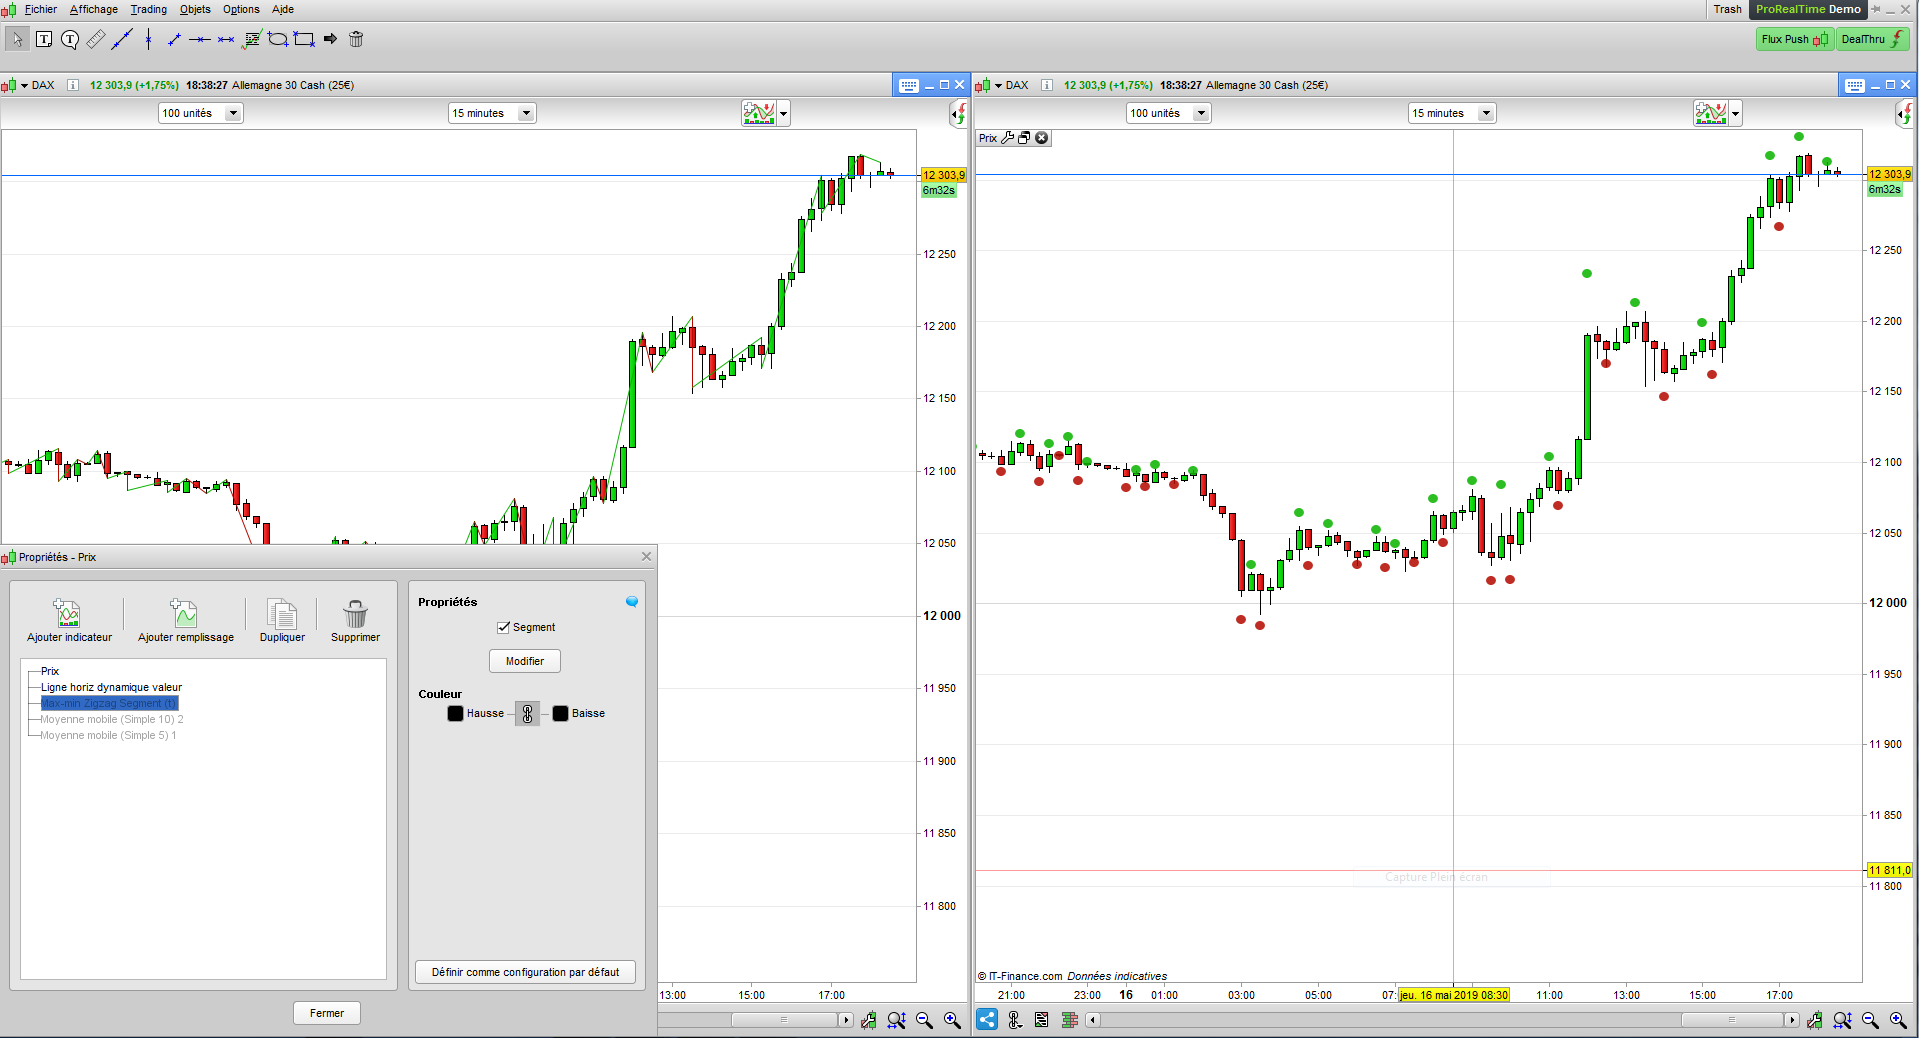The height and width of the screenshot is (1038, 1919).
Task: Open Prix settings wrench on right chart
Action: point(1008,138)
